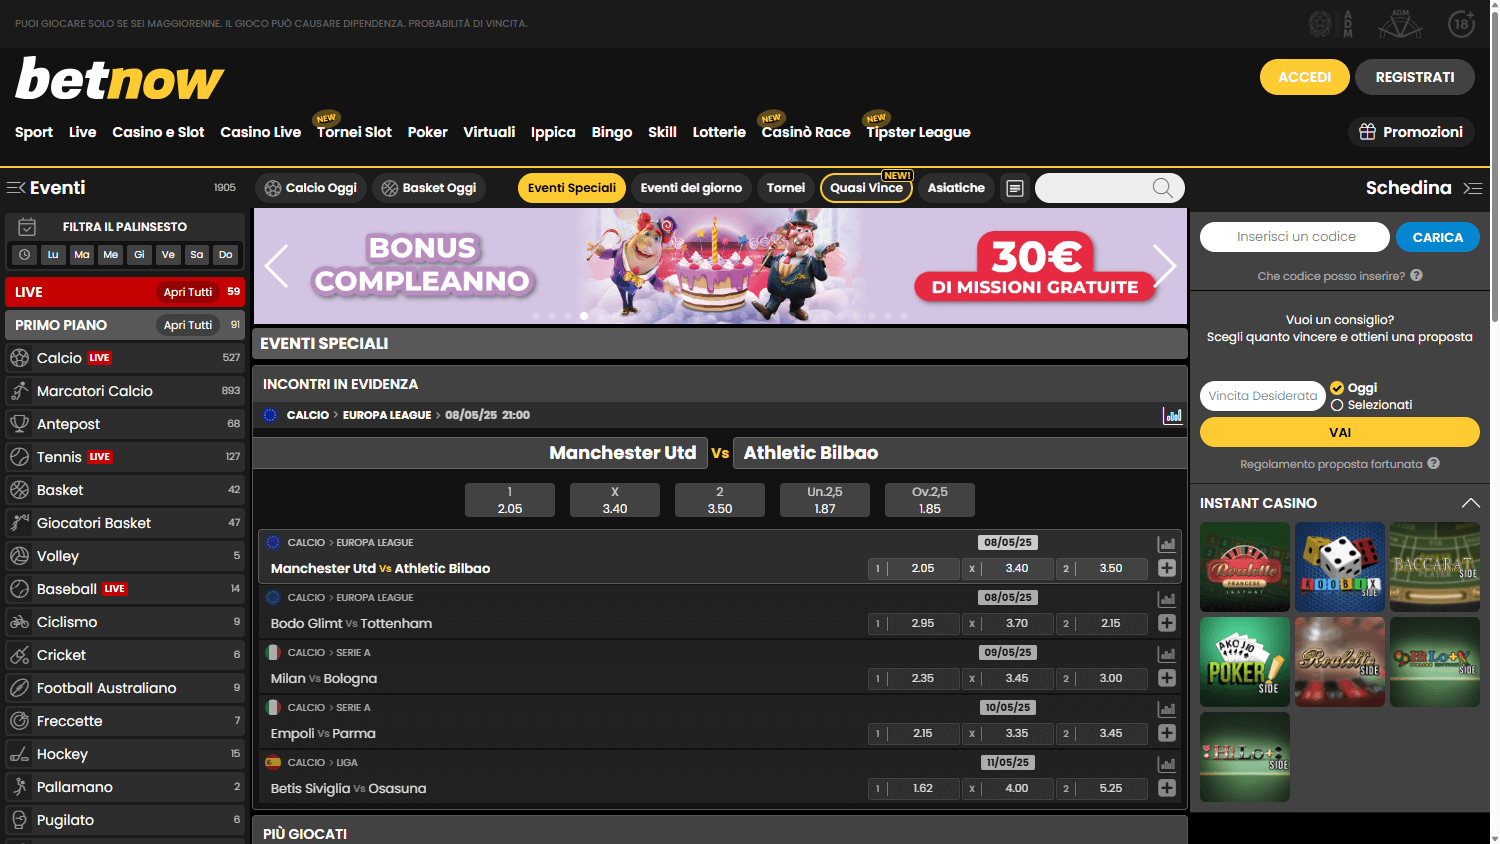Screen dimensions: 1500x844
Task: Expand LIVE section with Apri Tutti
Action: click(188, 292)
